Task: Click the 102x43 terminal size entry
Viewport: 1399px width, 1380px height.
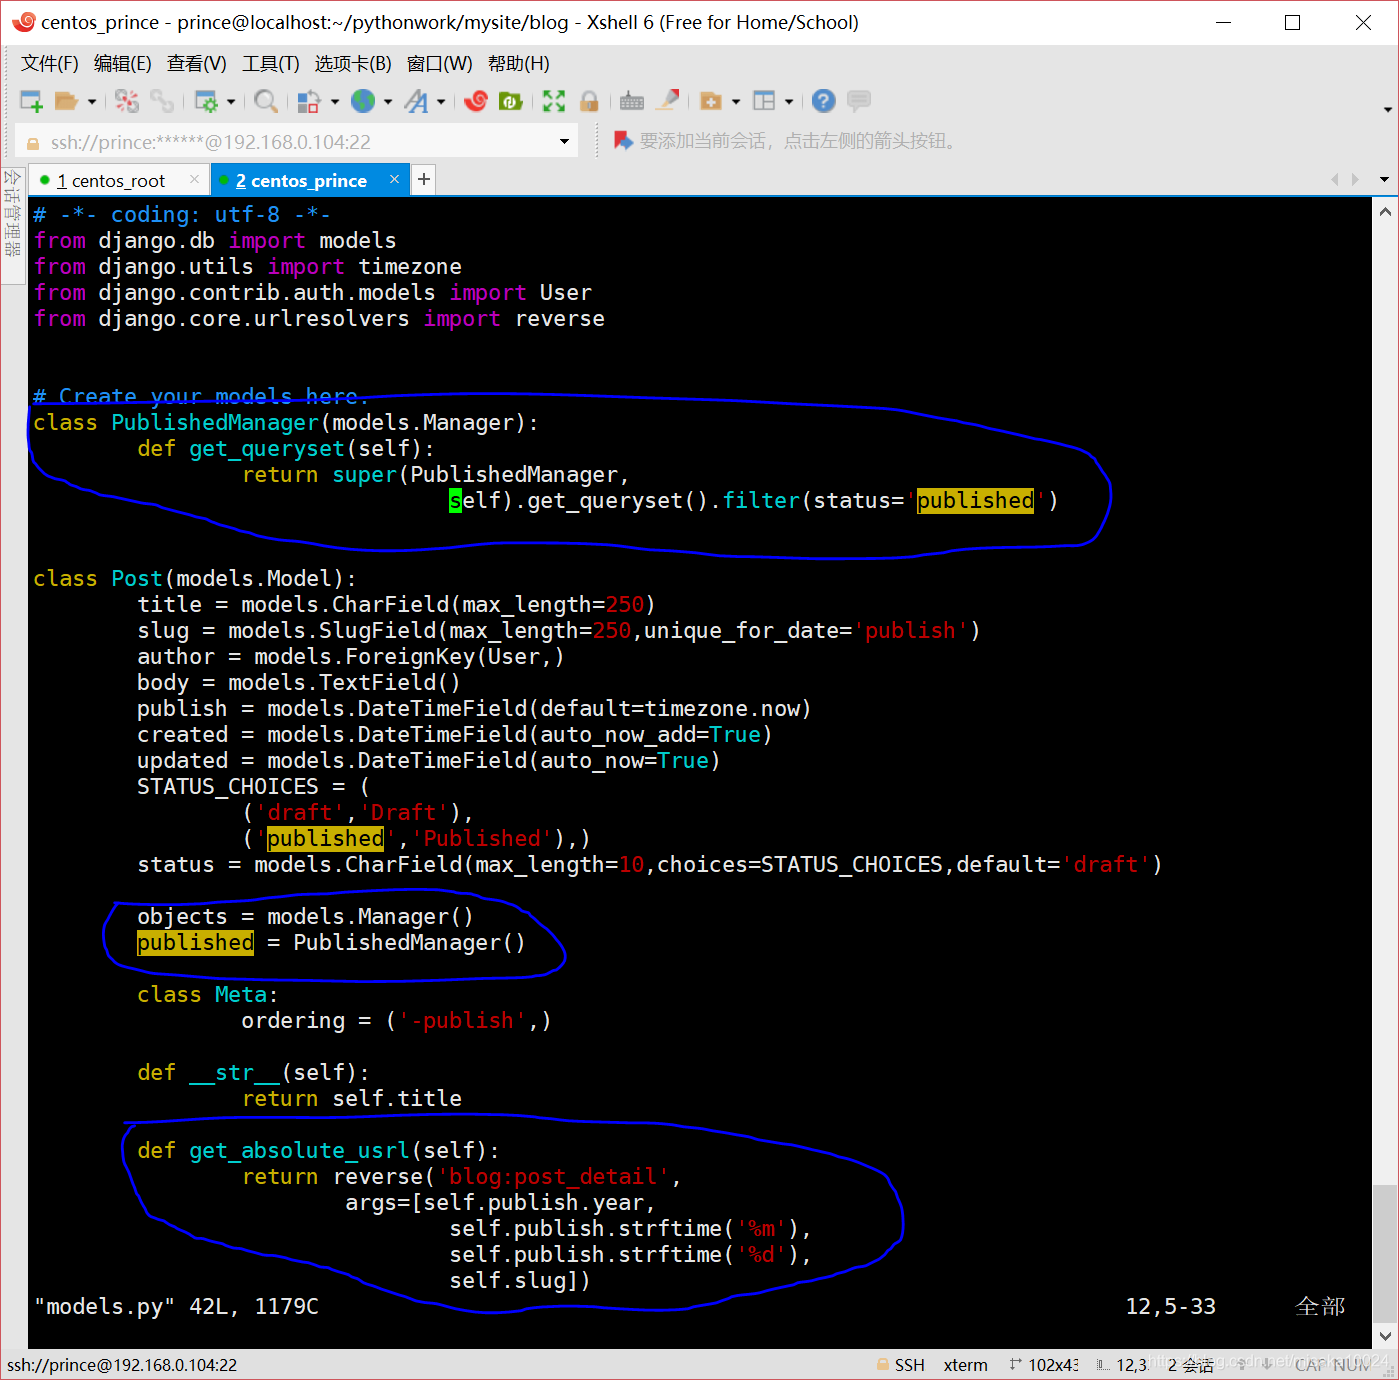Action: tap(1043, 1365)
